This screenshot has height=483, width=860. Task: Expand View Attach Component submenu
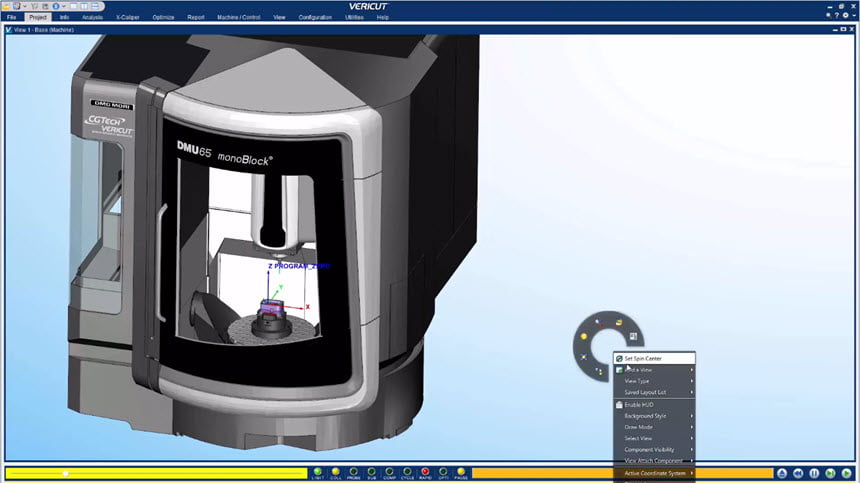[654, 461]
